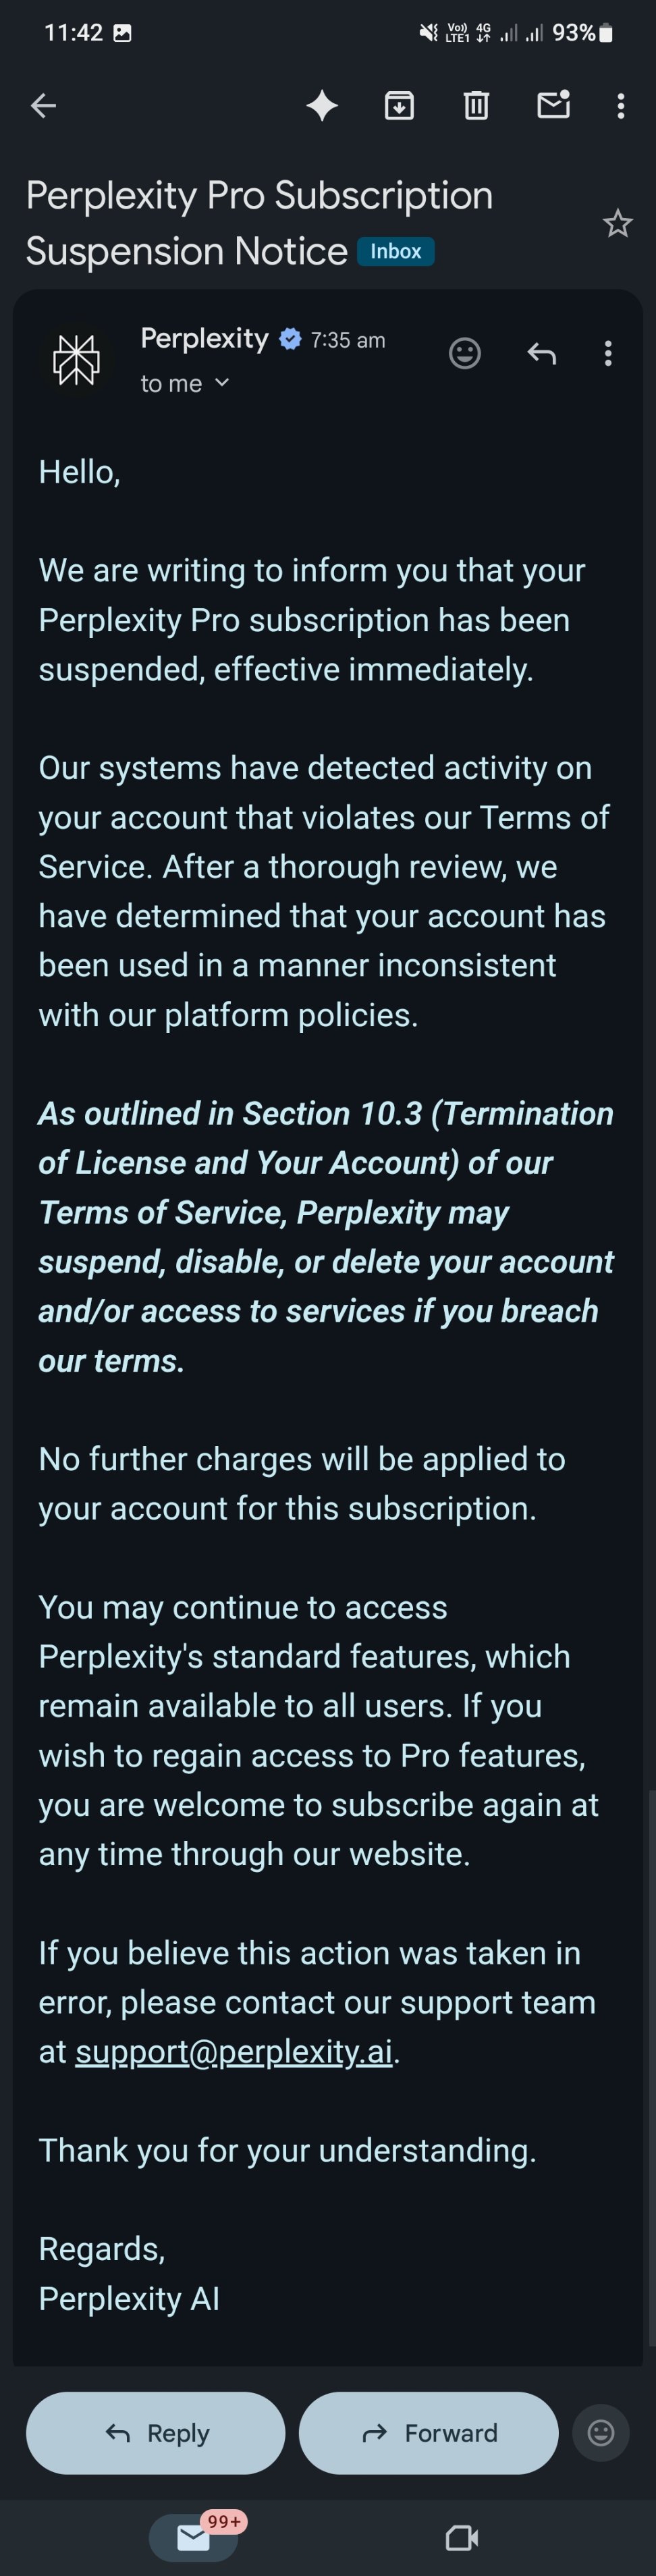656x2576 pixels.
Task: Tap the Gemini sparkle summarize icon
Action: (322, 105)
